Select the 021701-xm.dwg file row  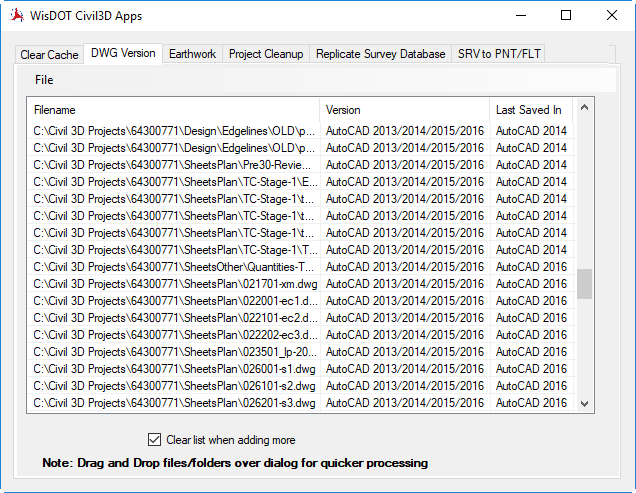click(x=174, y=284)
